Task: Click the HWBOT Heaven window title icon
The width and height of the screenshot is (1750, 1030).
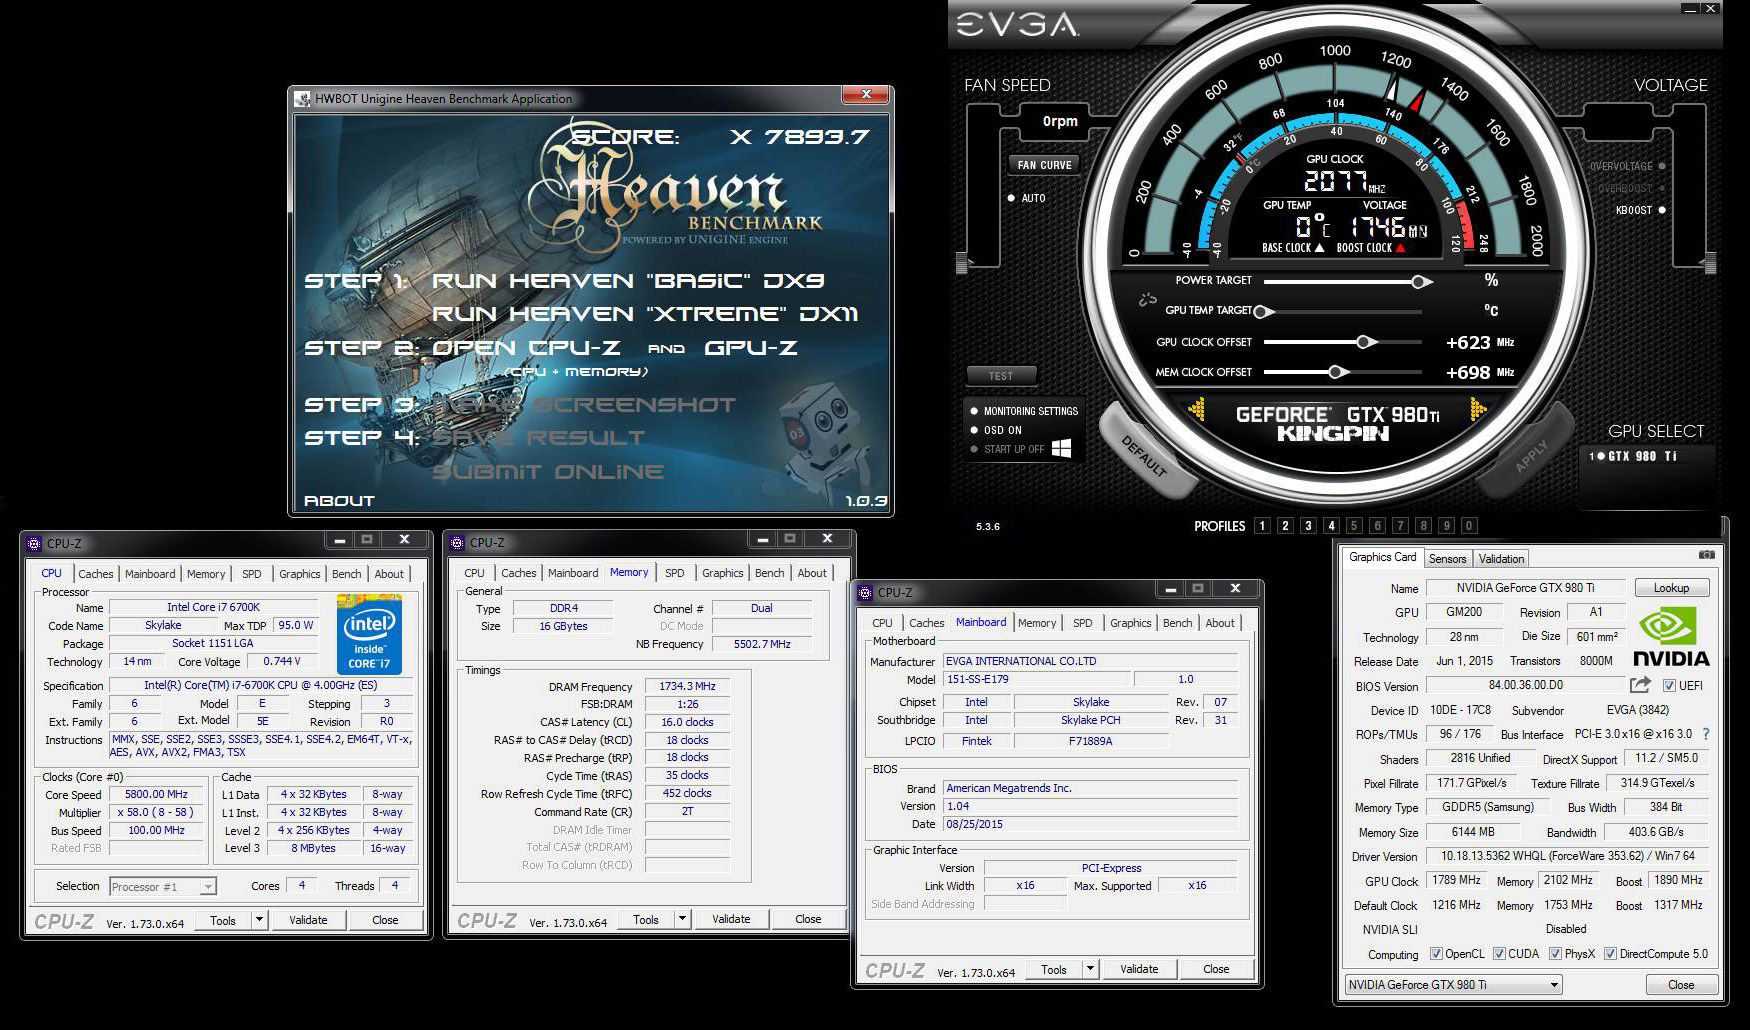Action: coord(303,99)
